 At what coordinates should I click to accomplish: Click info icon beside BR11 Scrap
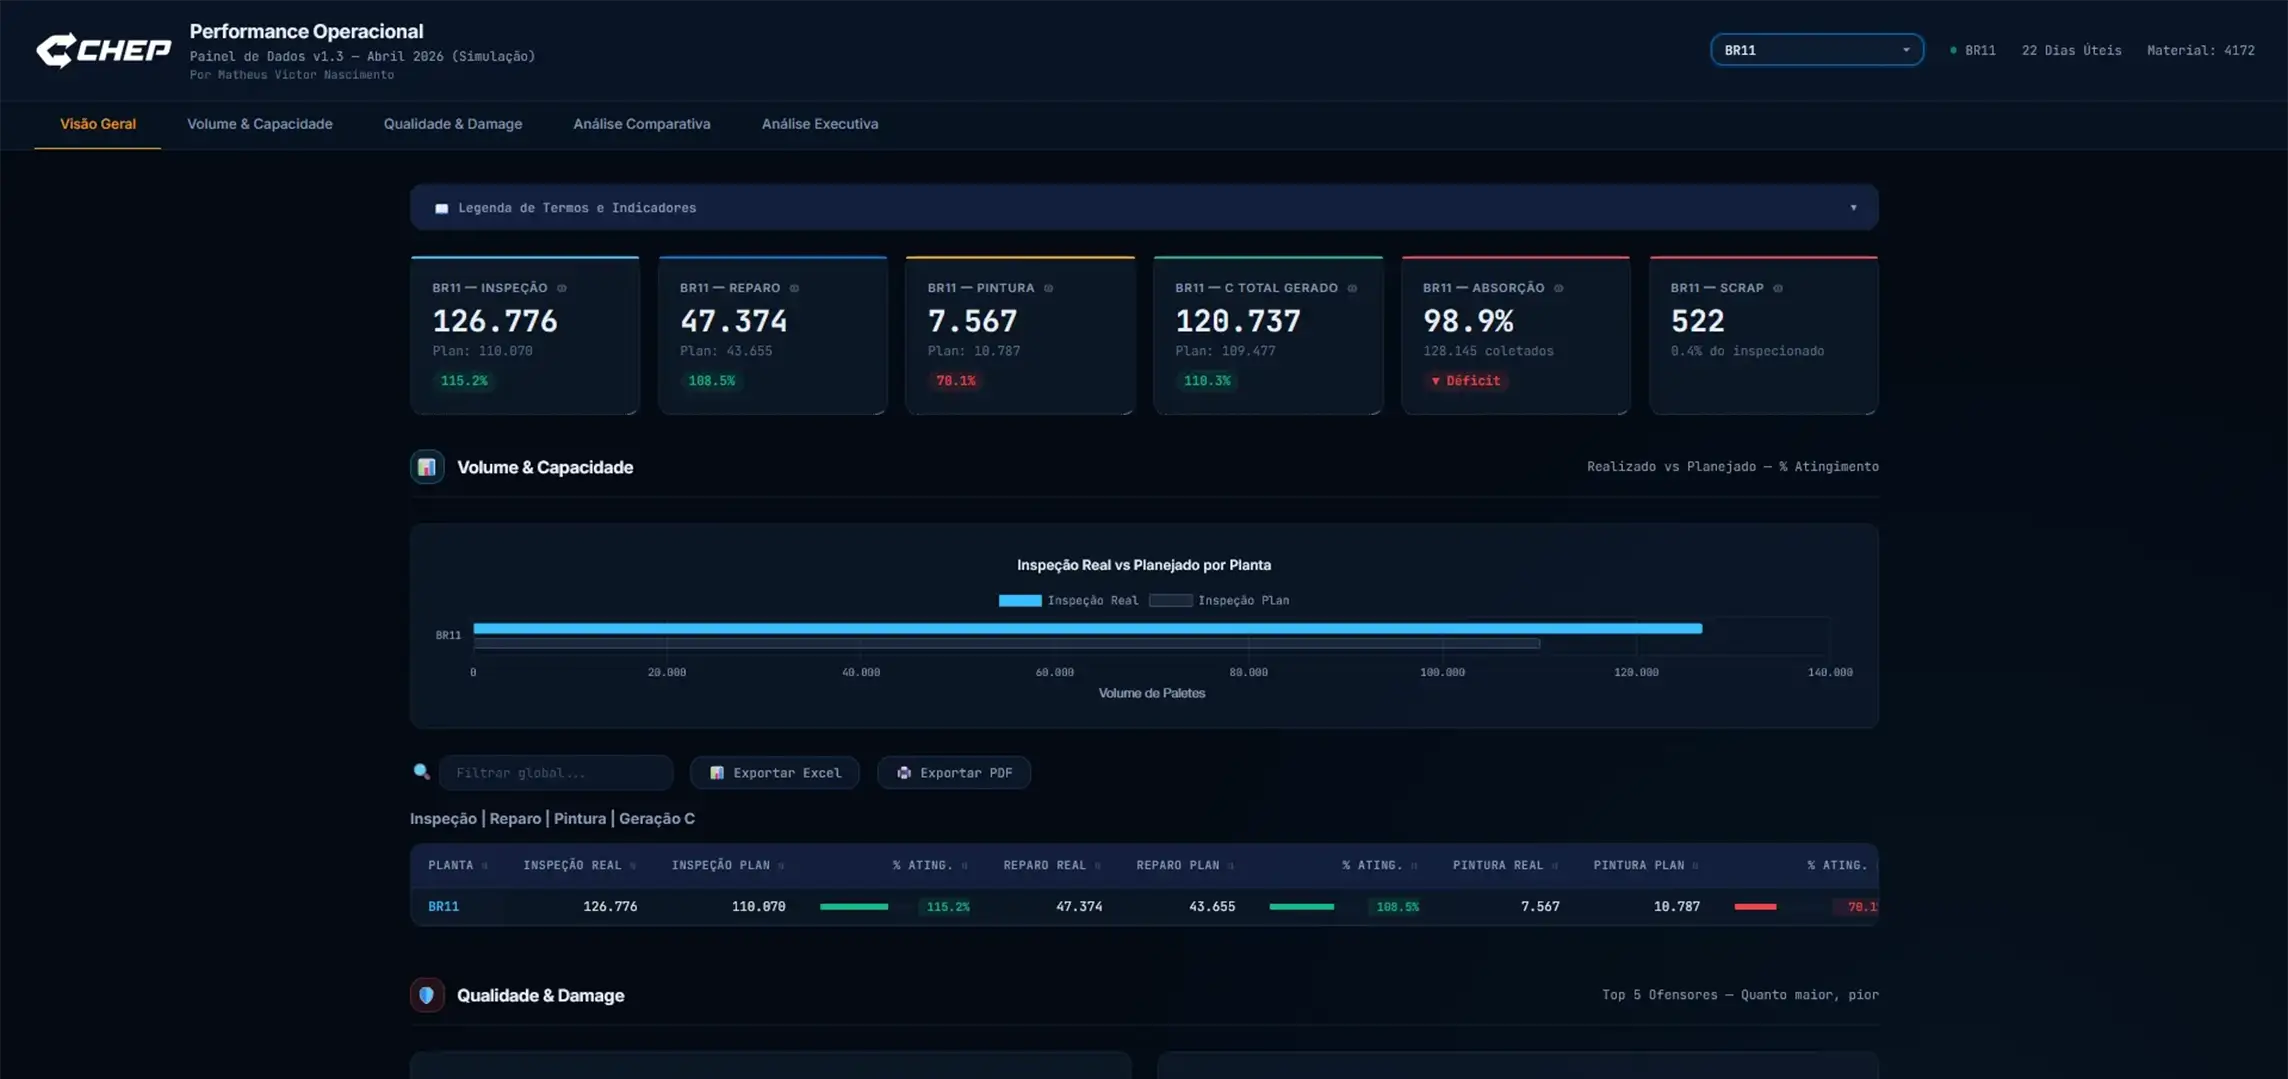[x=1778, y=288]
